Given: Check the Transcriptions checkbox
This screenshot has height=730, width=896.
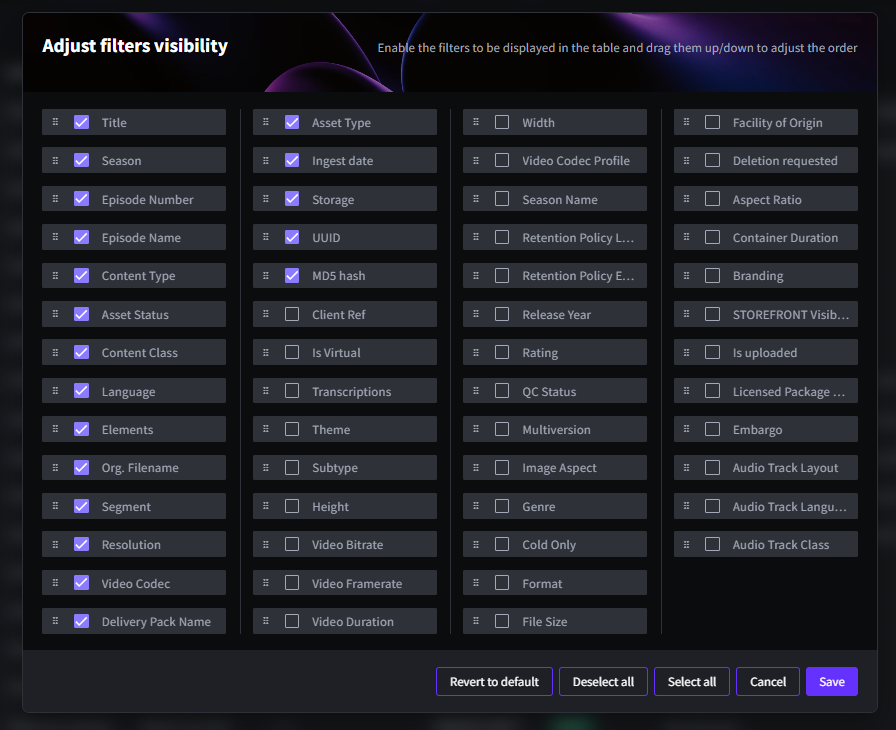Looking at the screenshot, I should [x=292, y=391].
